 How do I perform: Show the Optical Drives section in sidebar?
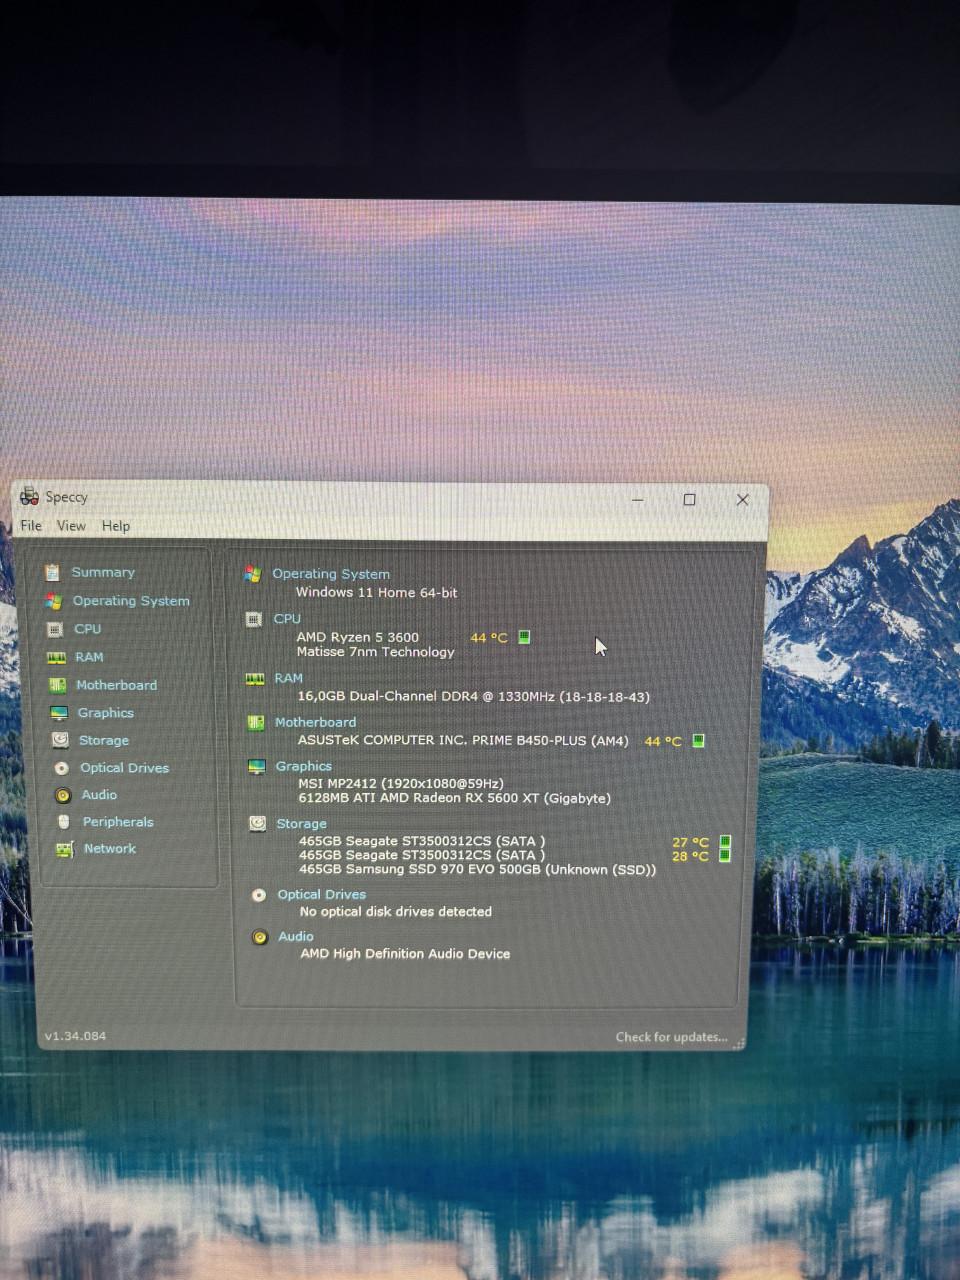click(x=125, y=768)
